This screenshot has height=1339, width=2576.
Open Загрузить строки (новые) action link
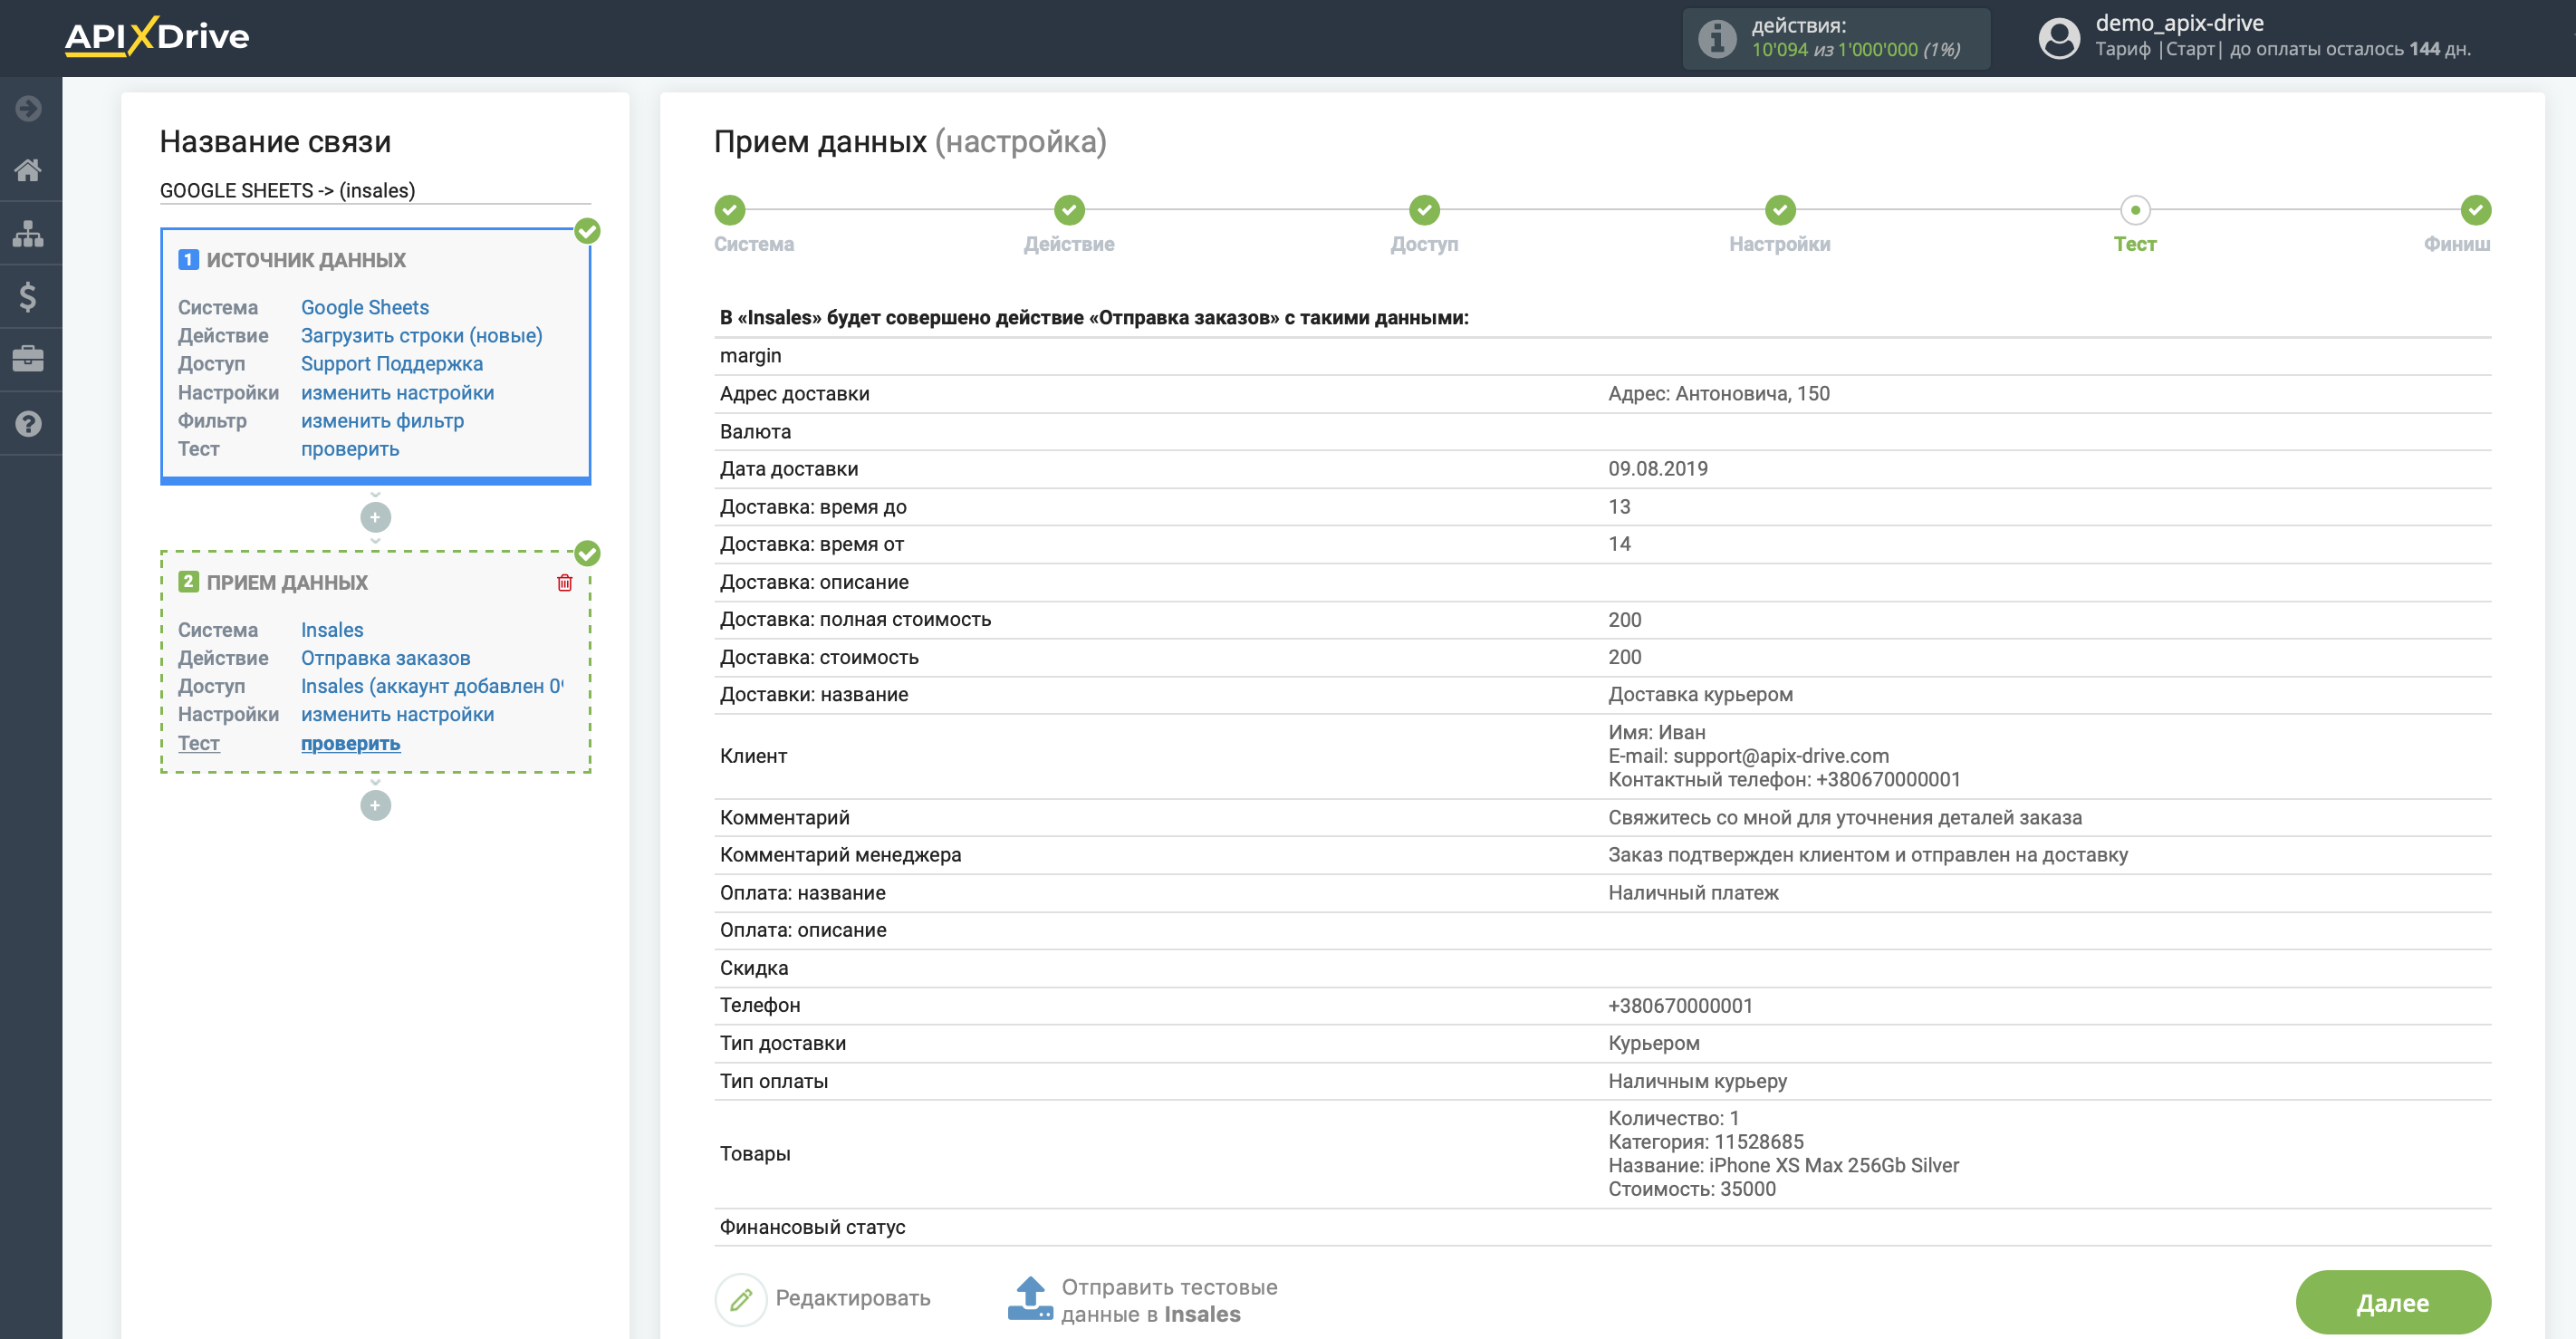[422, 336]
